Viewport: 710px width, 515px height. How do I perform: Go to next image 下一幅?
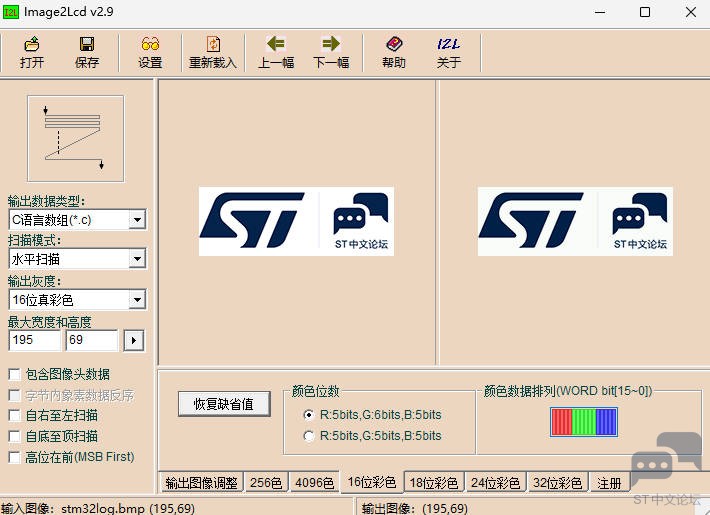(331, 53)
